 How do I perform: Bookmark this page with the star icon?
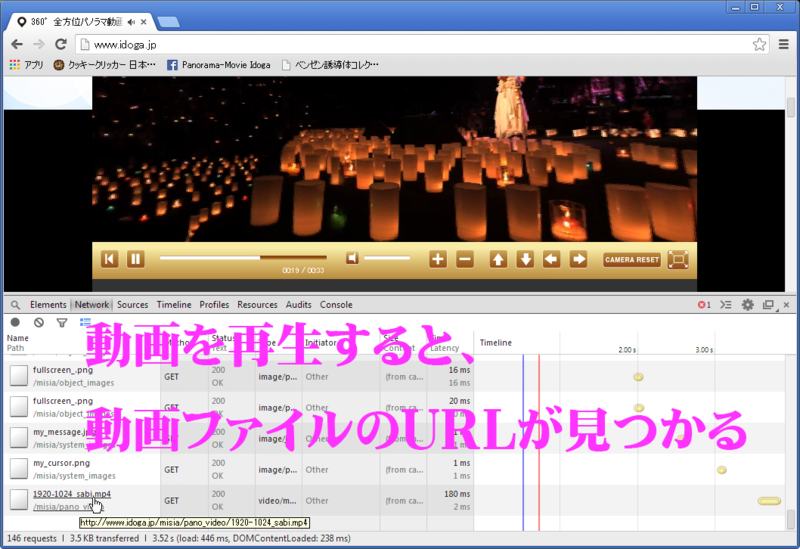pyautogui.click(x=759, y=45)
